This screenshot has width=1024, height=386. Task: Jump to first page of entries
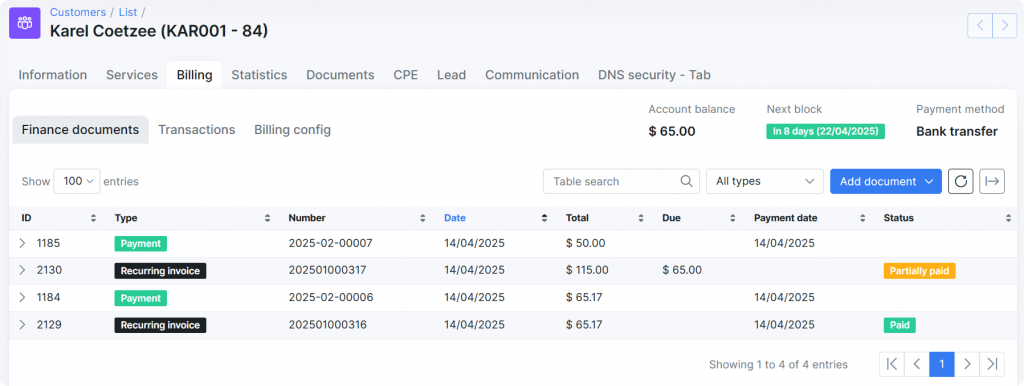click(892, 364)
